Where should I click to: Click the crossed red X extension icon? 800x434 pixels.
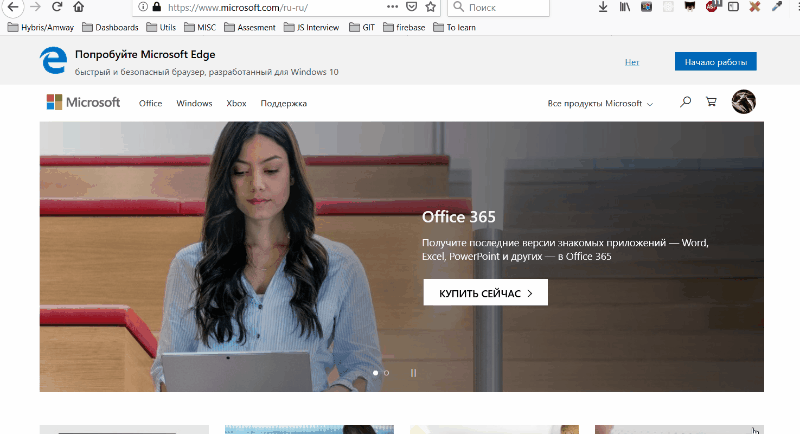click(755, 7)
